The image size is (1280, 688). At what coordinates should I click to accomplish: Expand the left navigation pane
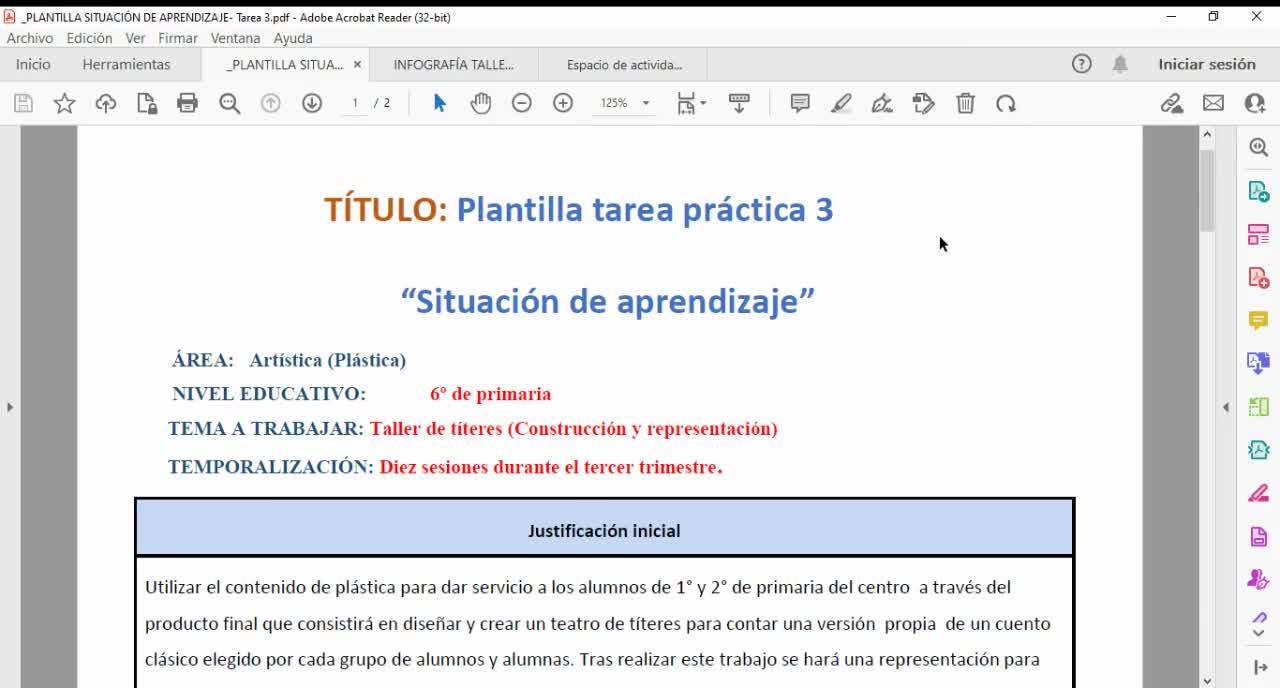tap(10, 407)
